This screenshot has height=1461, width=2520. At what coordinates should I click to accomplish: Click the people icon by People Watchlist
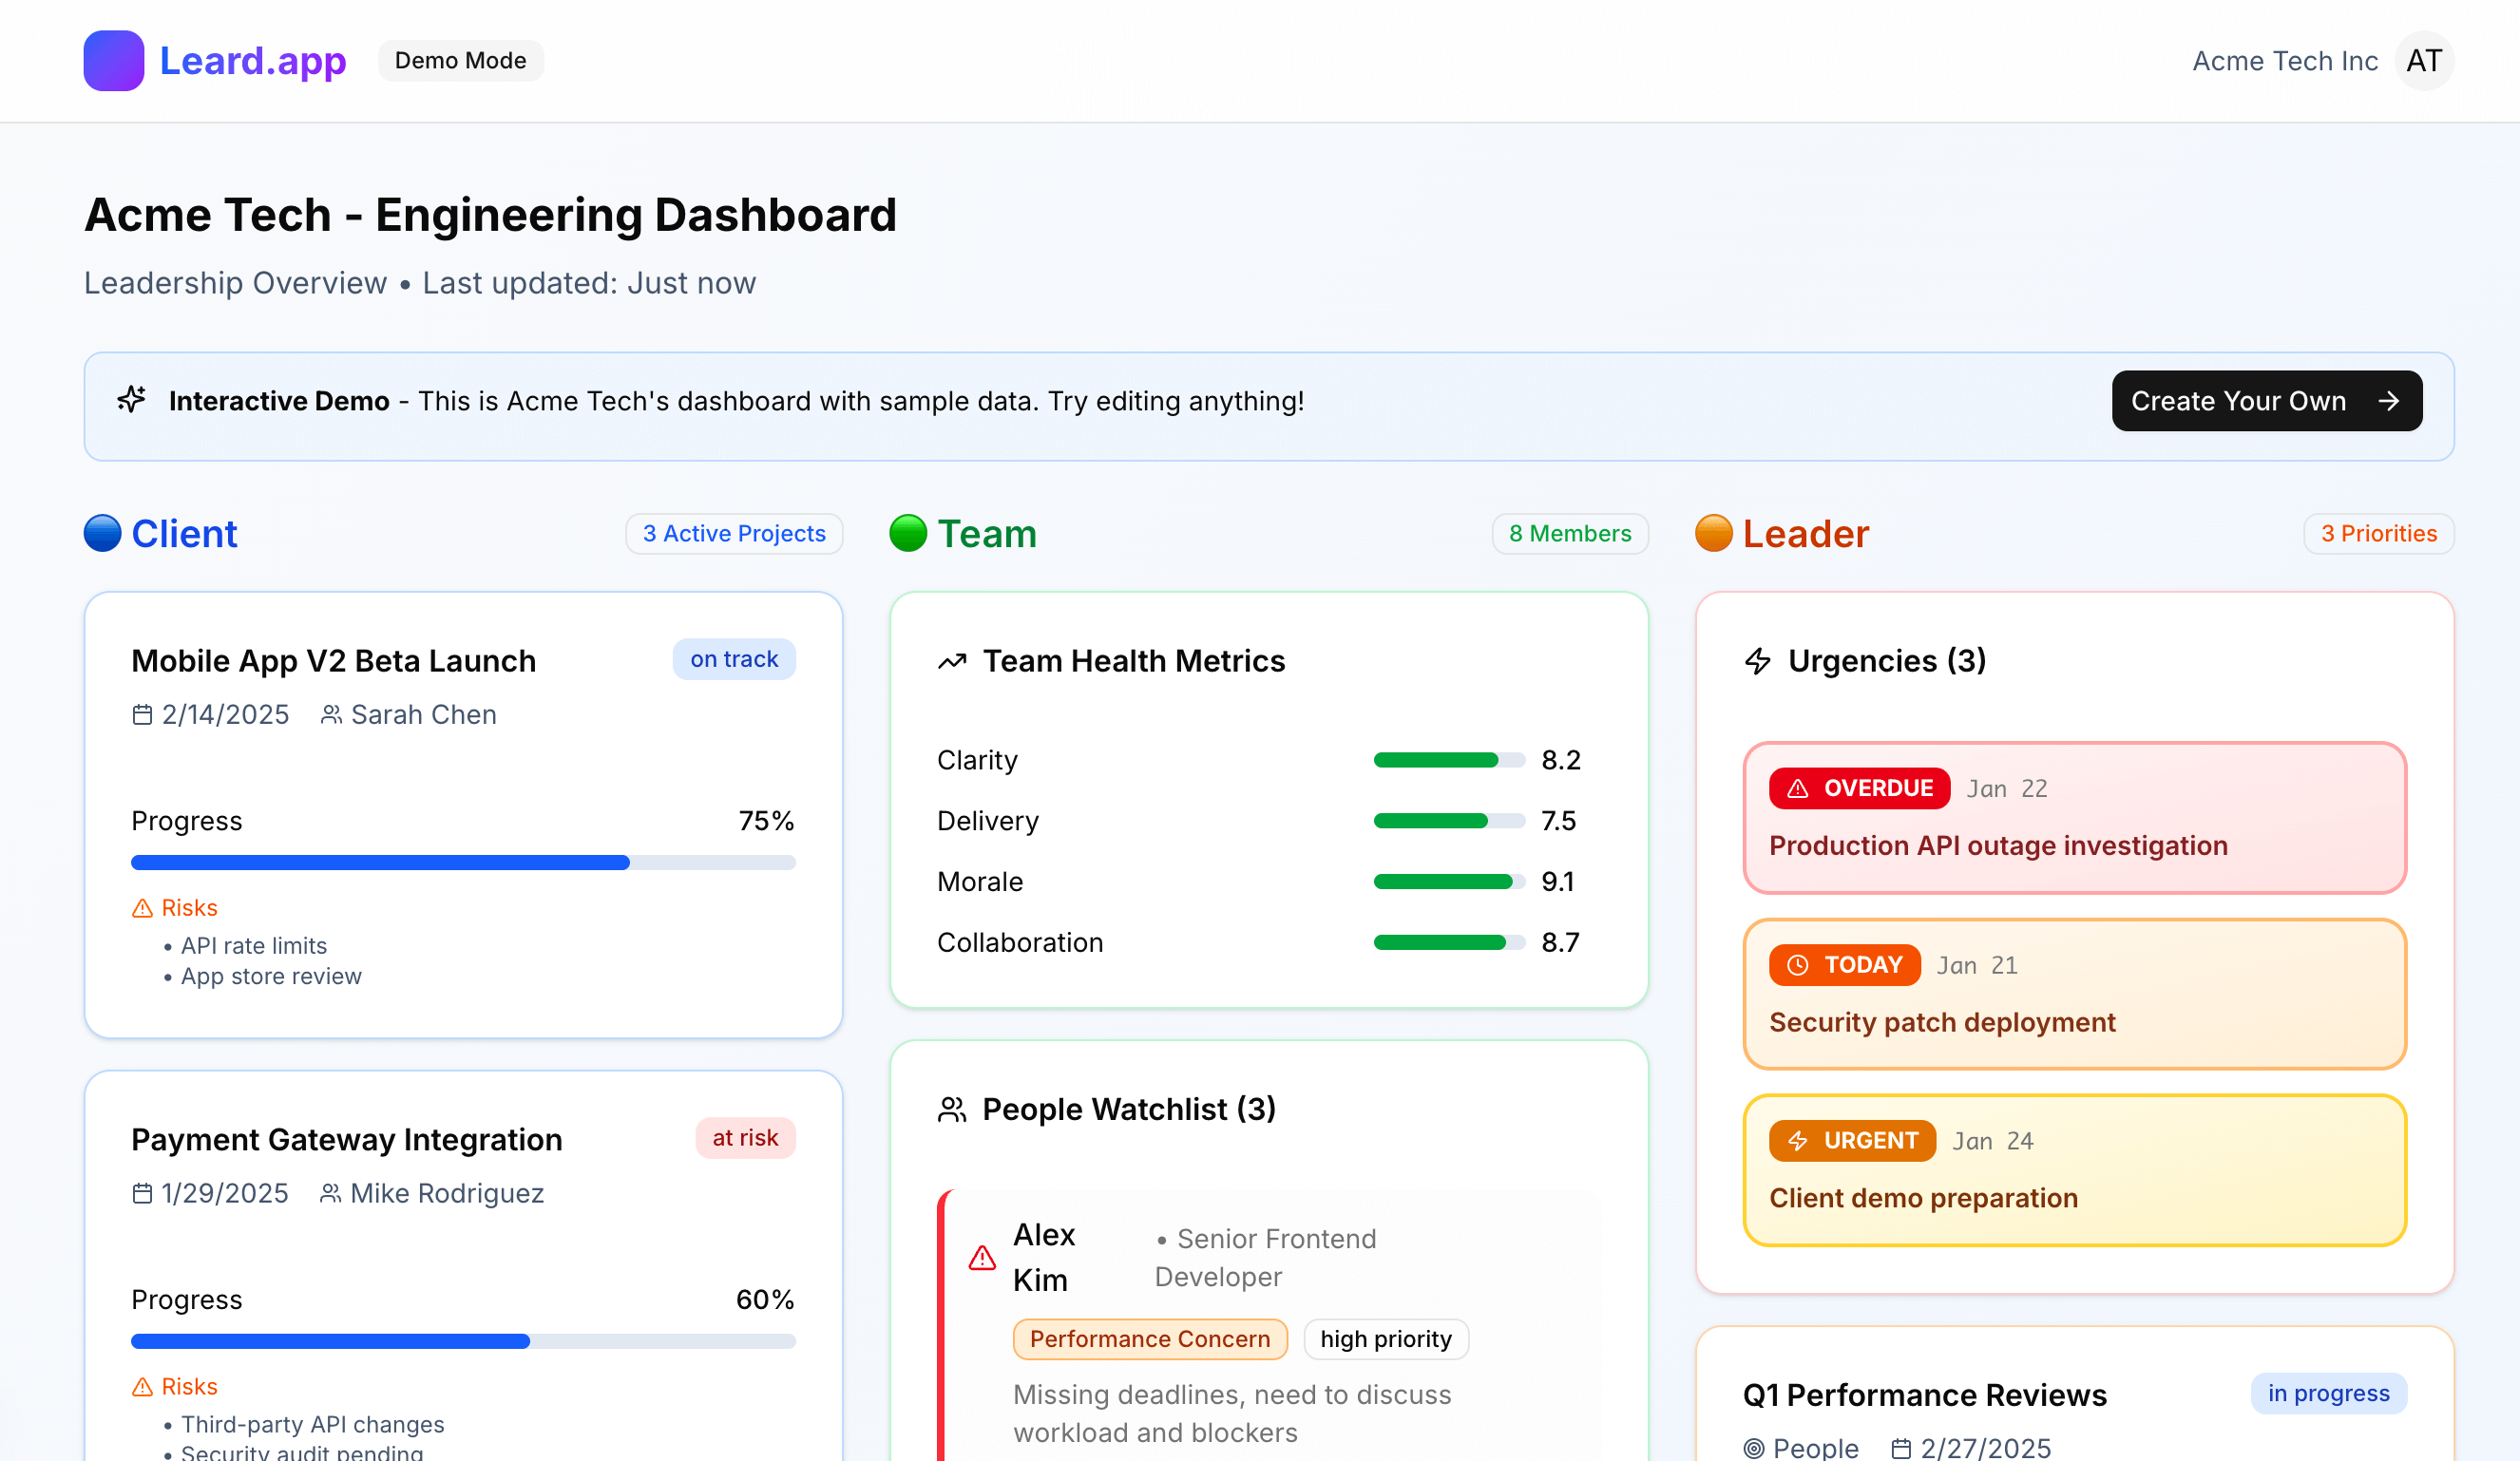tap(952, 1109)
